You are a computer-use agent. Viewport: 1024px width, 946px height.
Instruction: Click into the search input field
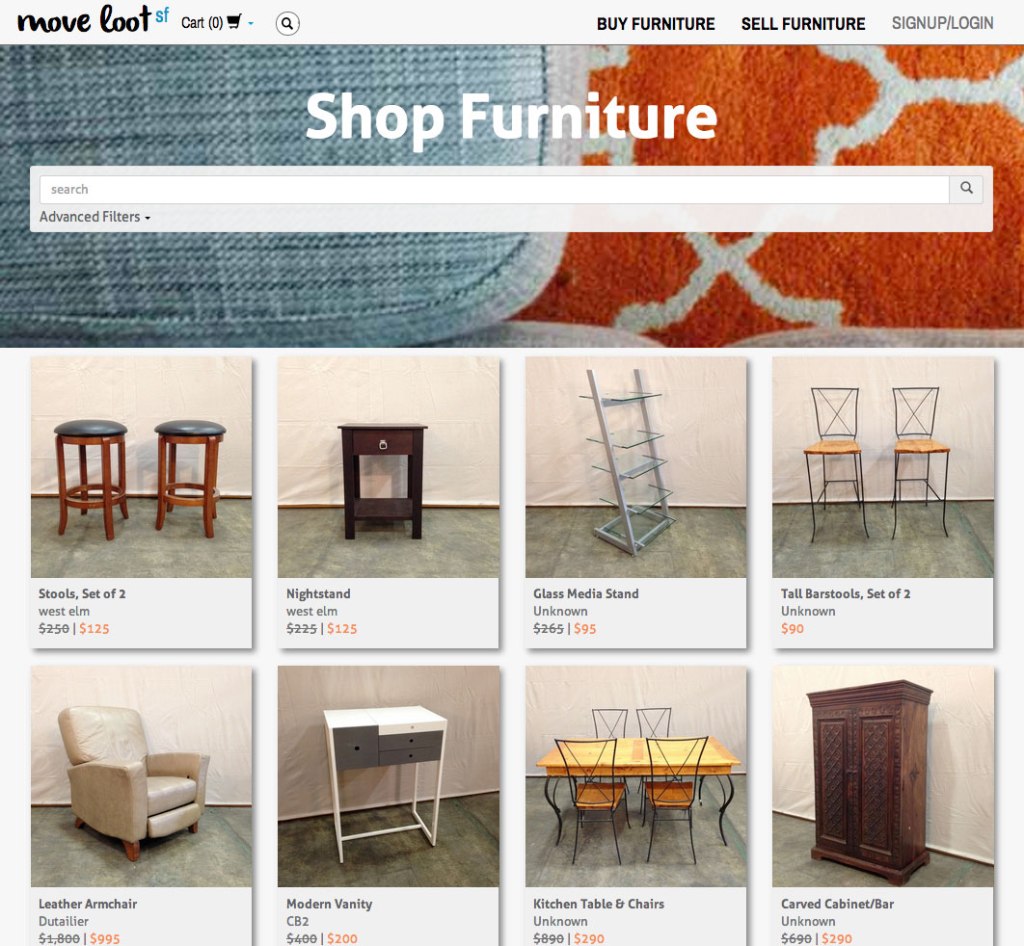494,189
